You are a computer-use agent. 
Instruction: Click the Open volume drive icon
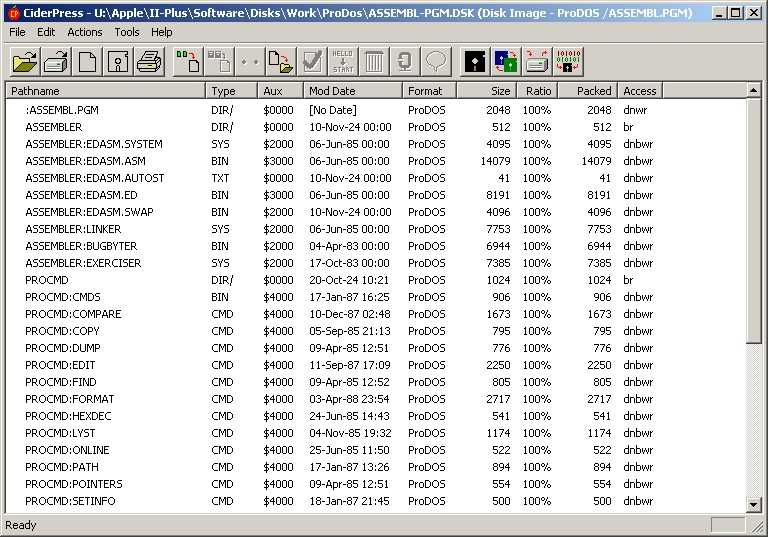pyautogui.click(x=56, y=62)
